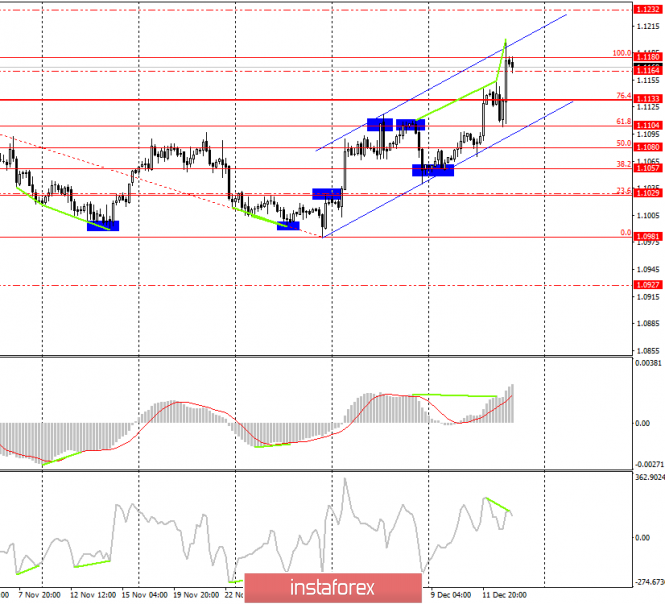Click the 15 Nov 04:00 time label

click(145, 592)
